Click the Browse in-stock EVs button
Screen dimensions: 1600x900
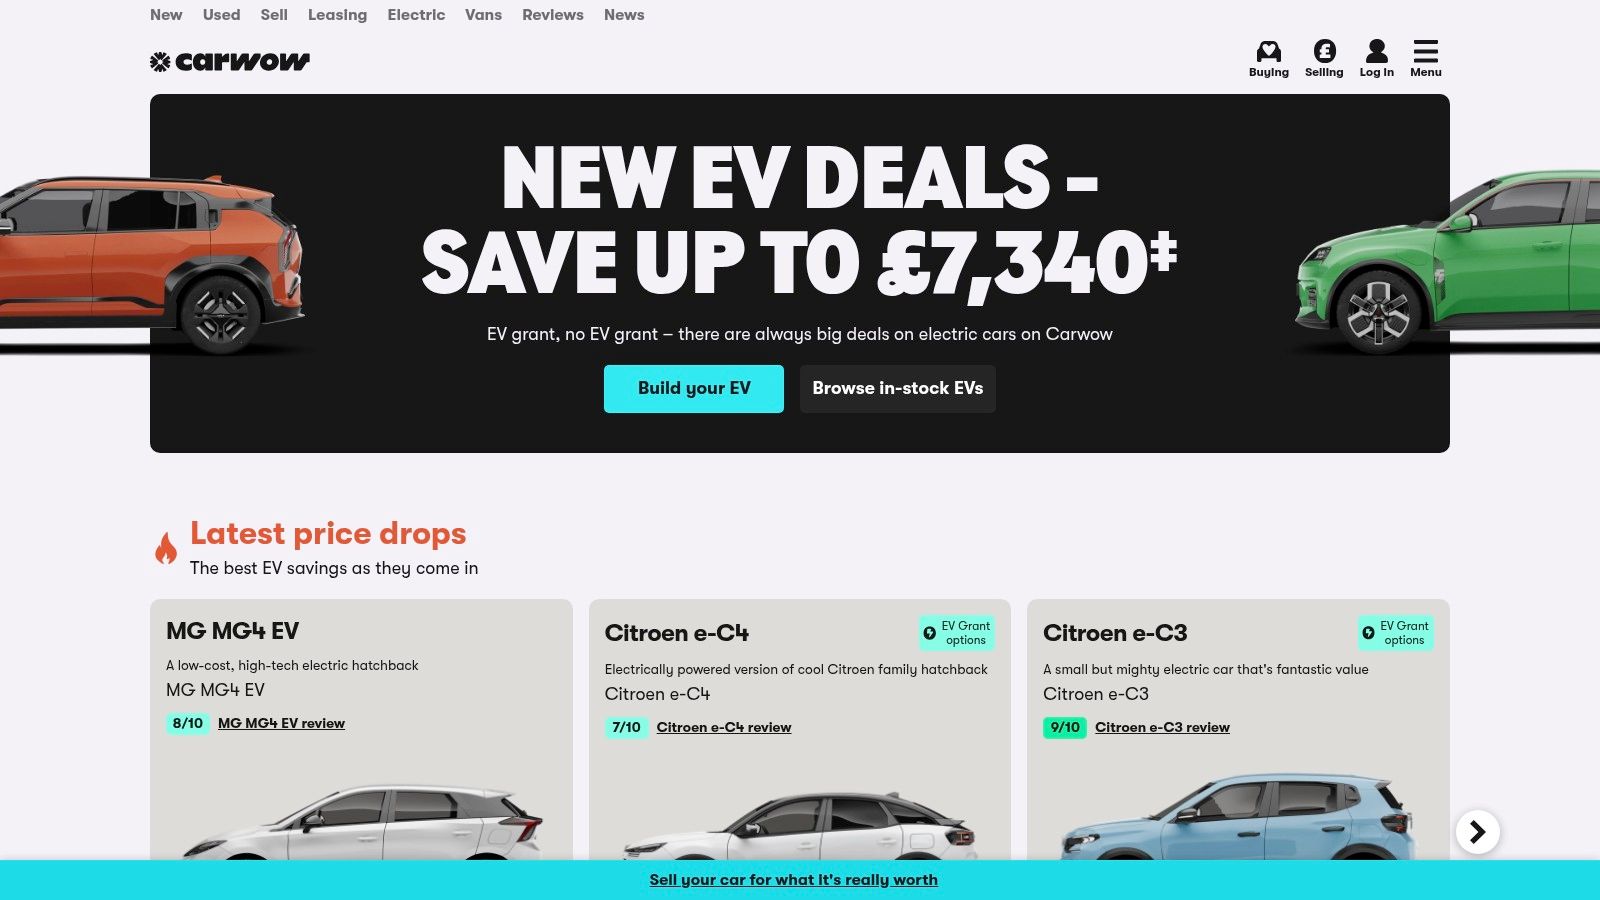point(898,389)
